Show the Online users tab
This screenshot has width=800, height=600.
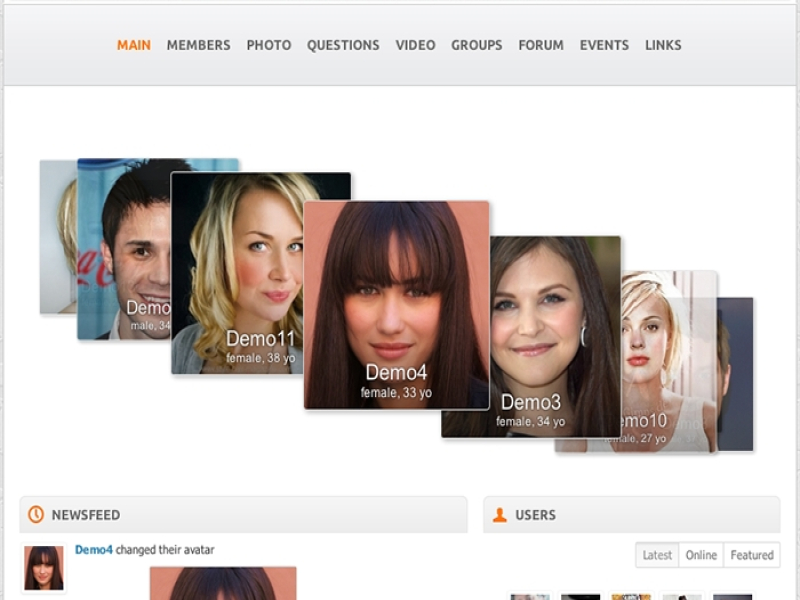click(x=701, y=555)
